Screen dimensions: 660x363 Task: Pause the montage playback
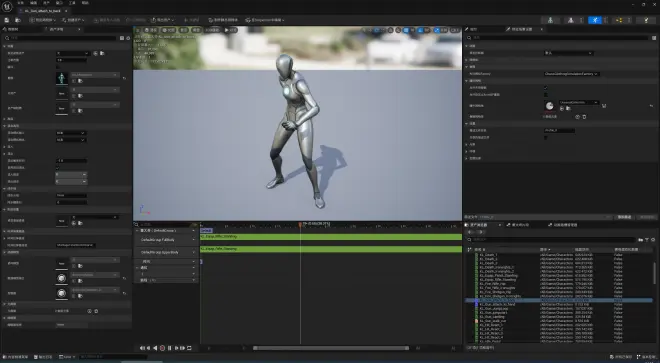(170, 348)
